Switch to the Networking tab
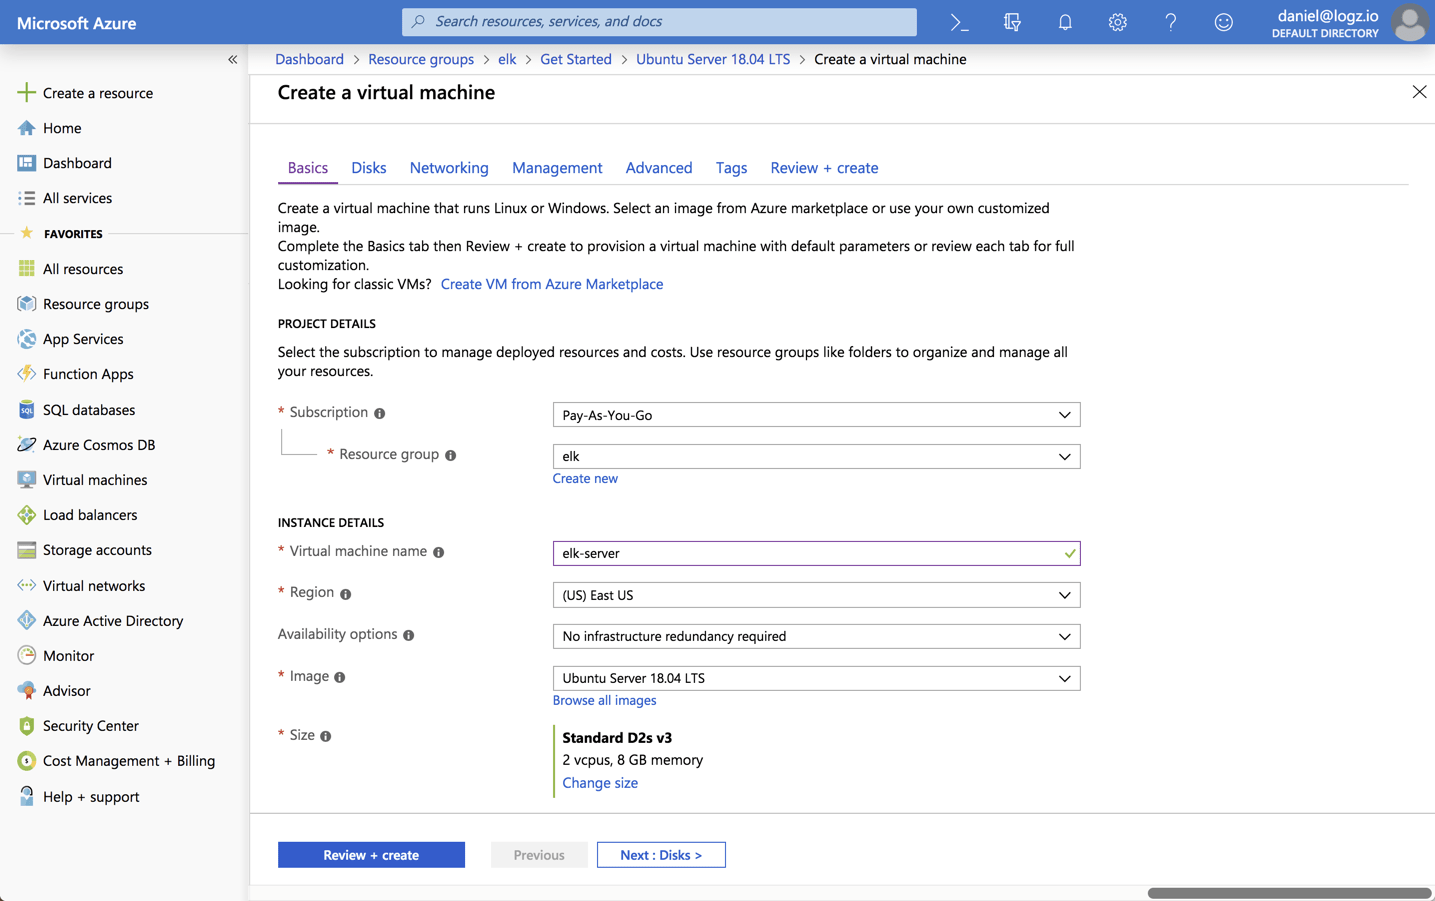Viewport: 1435px width, 901px height. tap(449, 168)
